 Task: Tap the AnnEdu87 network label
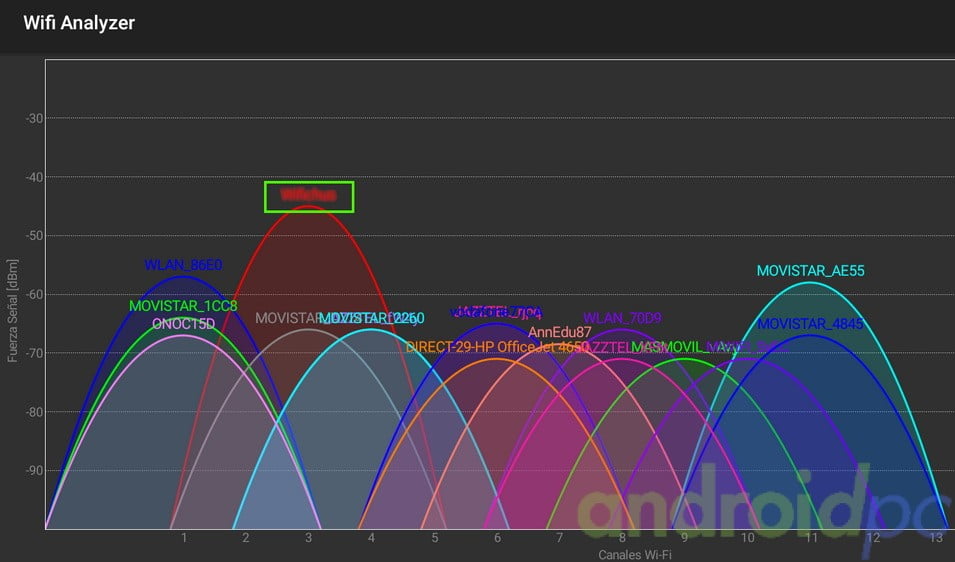(x=560, y=332)
